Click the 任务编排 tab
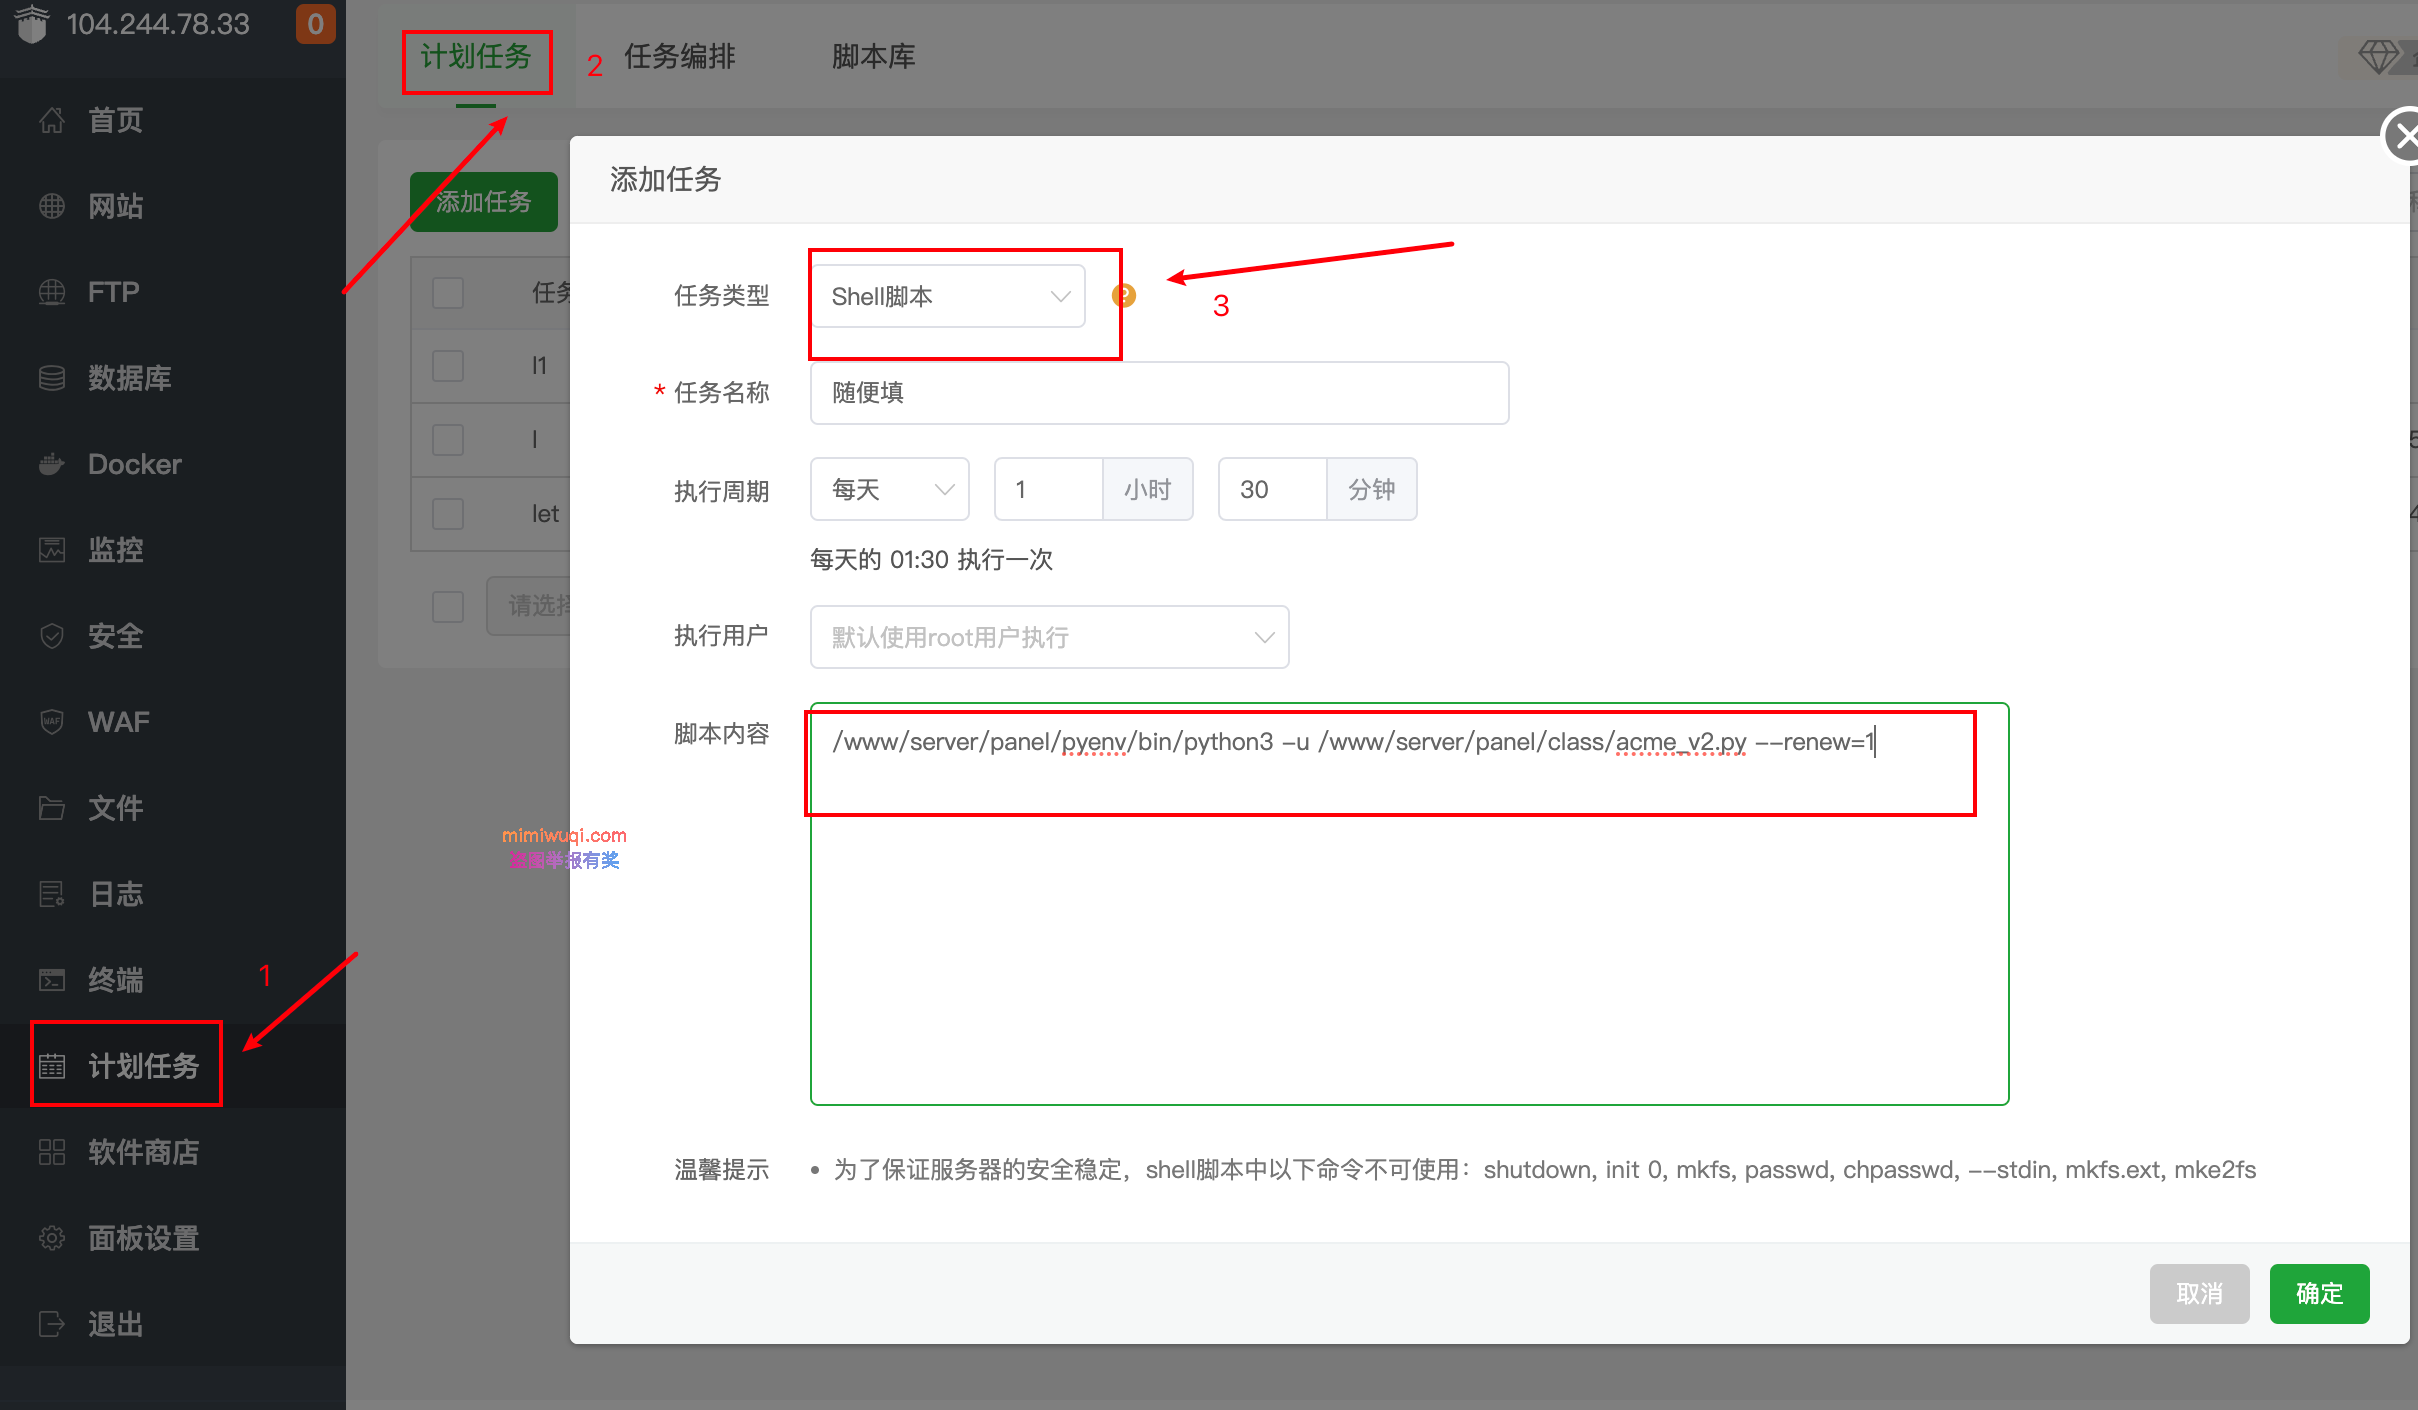This screenshot has width=2418, height=1410. (x=680, y=55)
